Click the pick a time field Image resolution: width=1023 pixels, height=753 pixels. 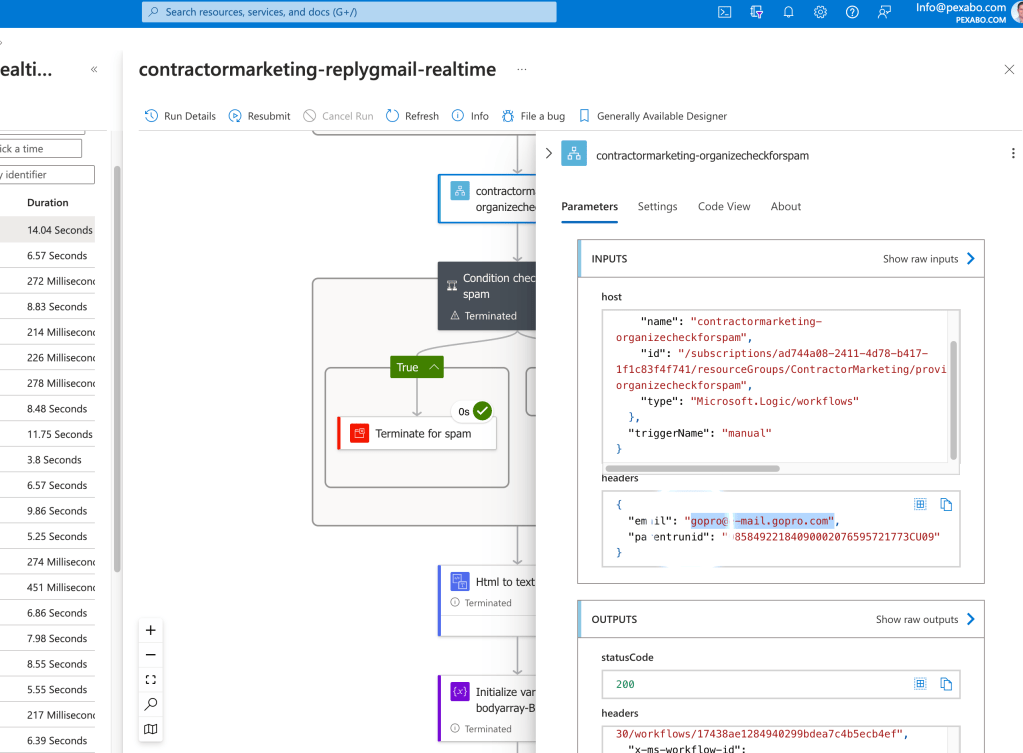[40, 149]
